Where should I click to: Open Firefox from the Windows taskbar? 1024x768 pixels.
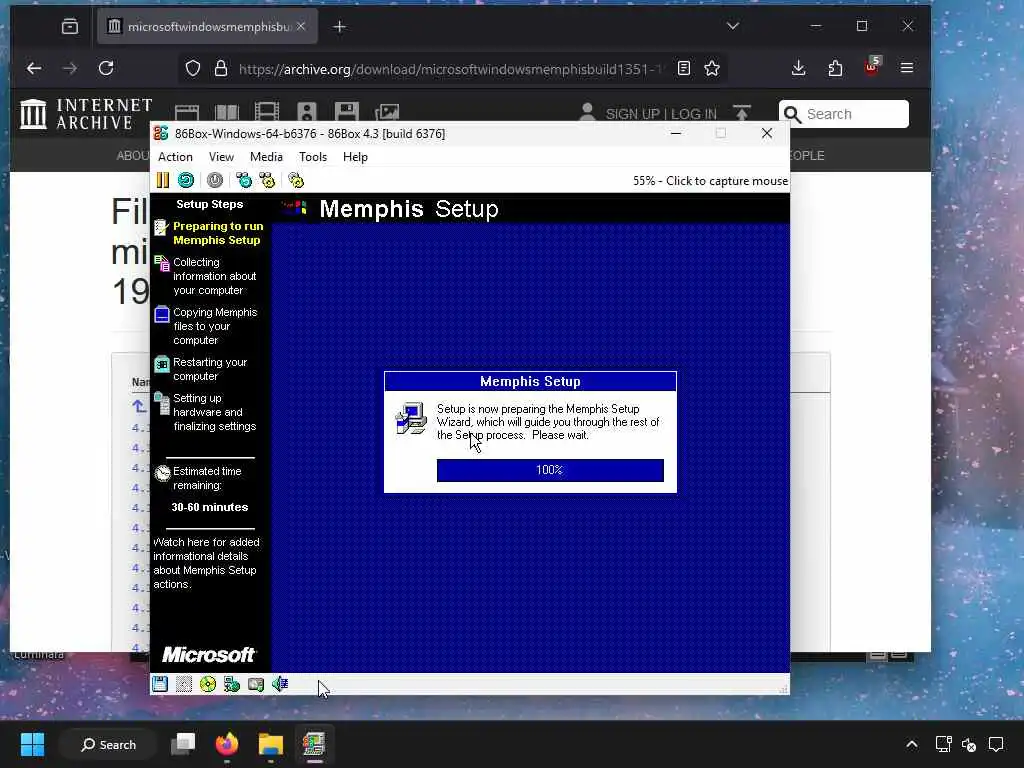(x=227, y=744)
